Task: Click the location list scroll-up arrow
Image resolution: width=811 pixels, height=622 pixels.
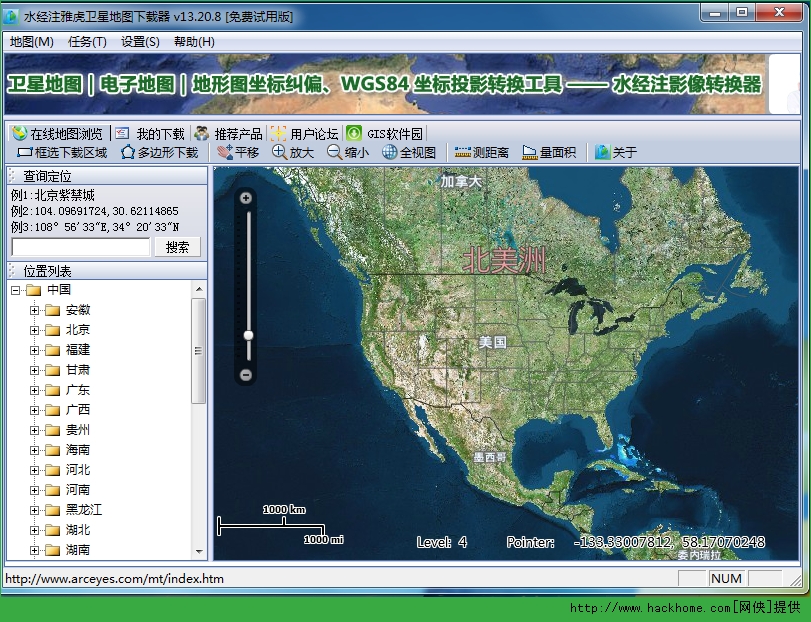Action: point(199,289)
